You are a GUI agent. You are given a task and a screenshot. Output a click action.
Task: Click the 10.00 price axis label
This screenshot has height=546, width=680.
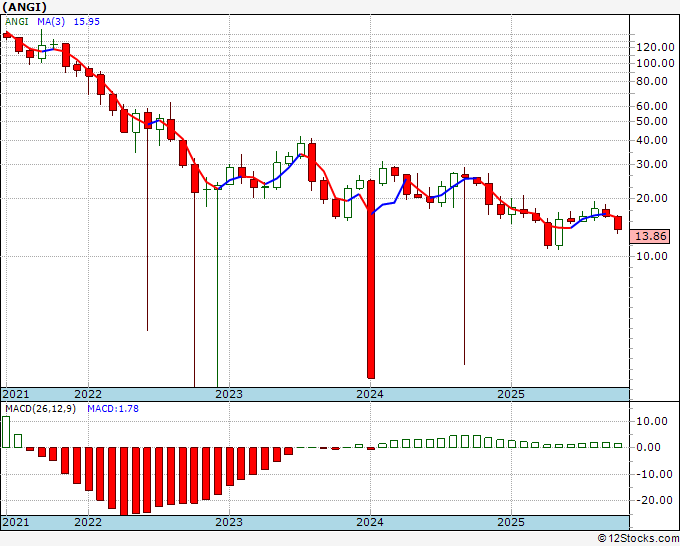coord(651,256)
